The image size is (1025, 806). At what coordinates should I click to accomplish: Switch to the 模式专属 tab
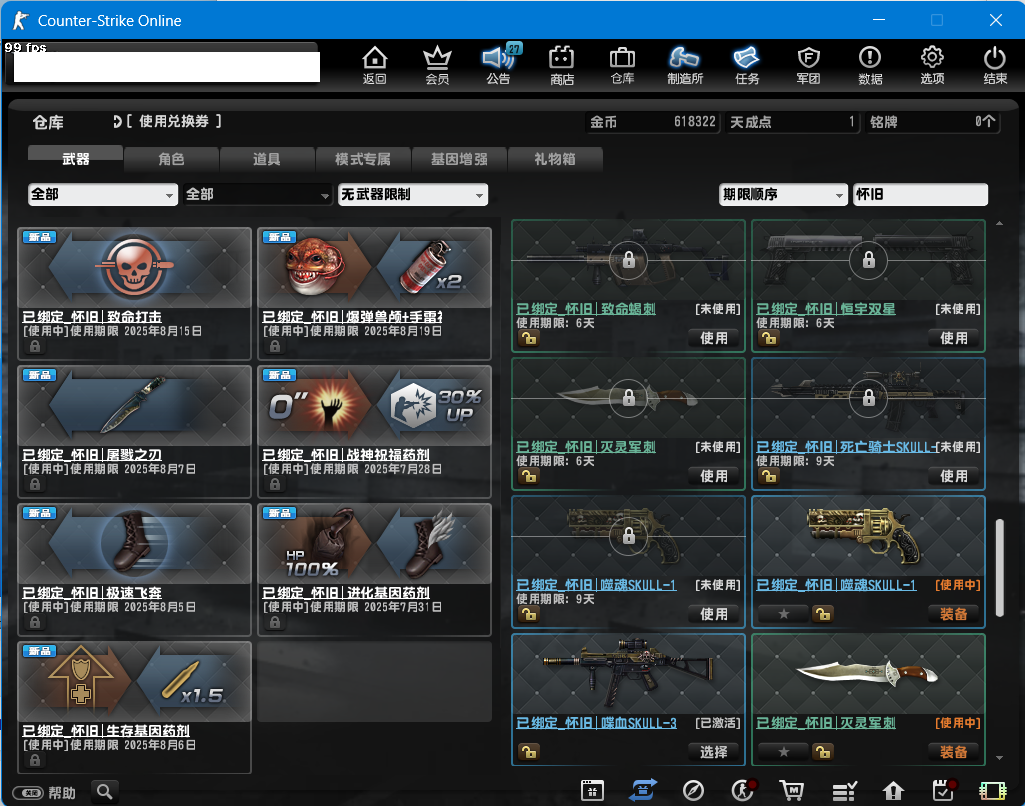coord(363,159)
